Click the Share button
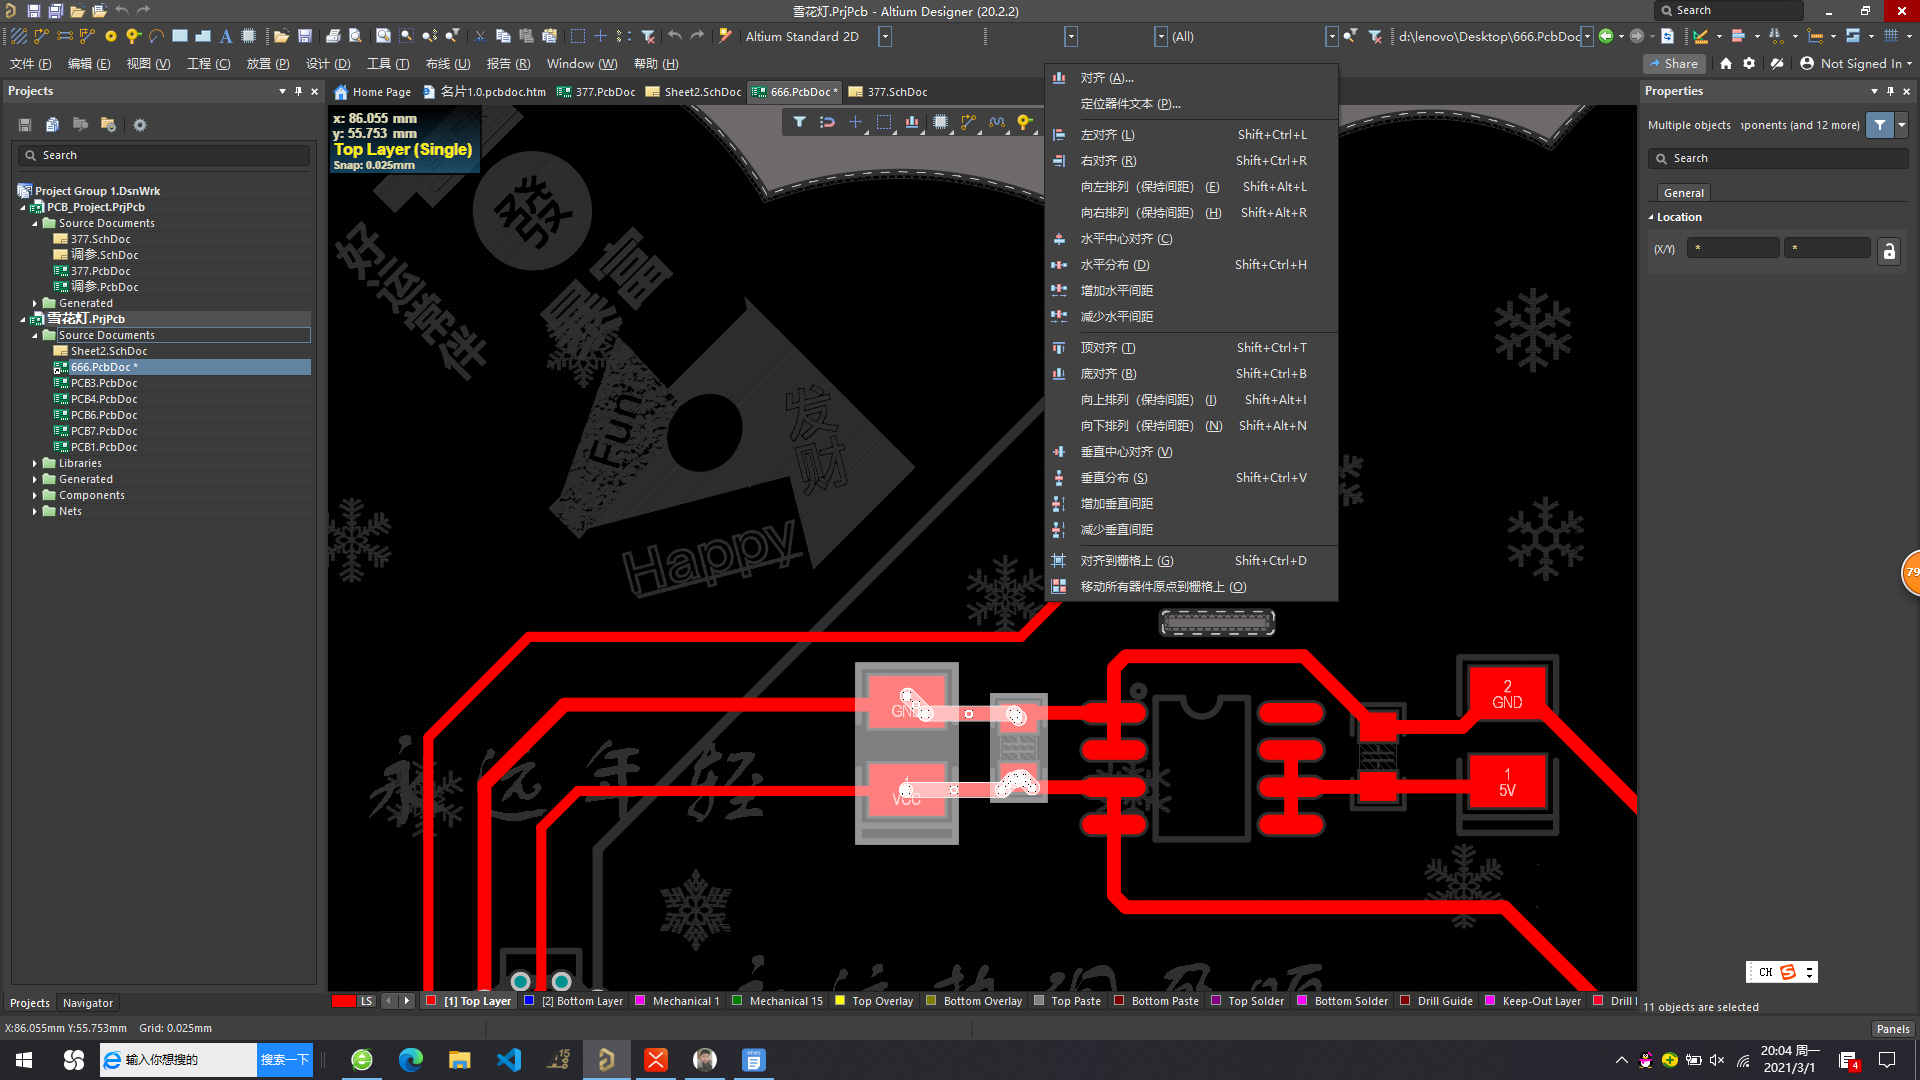Screen dimensions: 1920x1080 (x=1673, y=63)
